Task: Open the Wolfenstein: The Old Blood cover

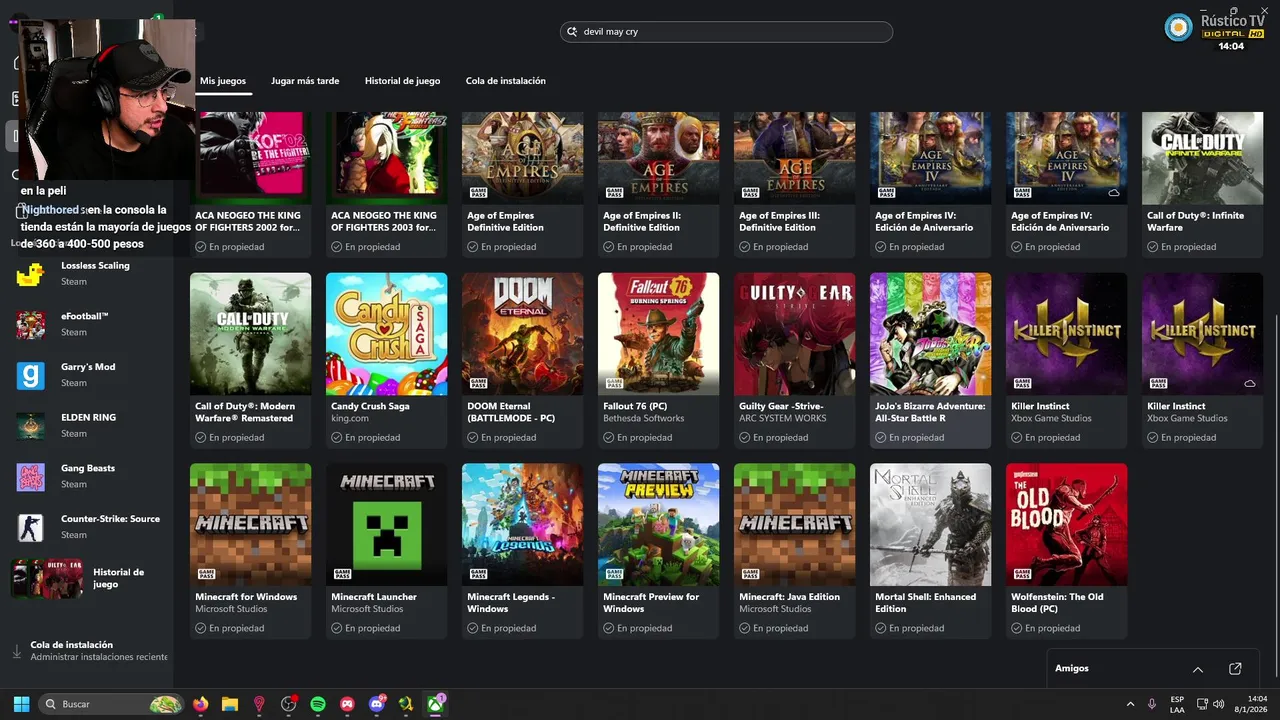Action: pos(1066,524)
